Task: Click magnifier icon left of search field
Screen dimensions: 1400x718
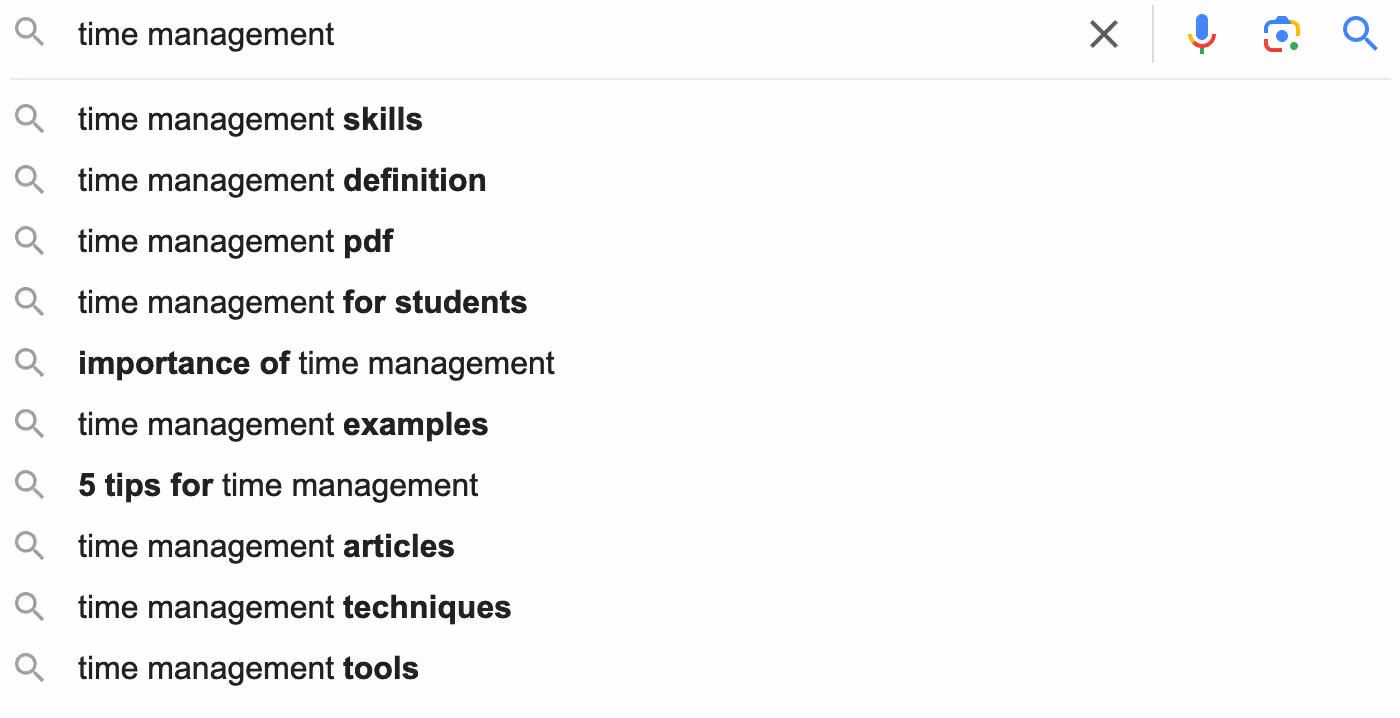Action: coord(30,34)
